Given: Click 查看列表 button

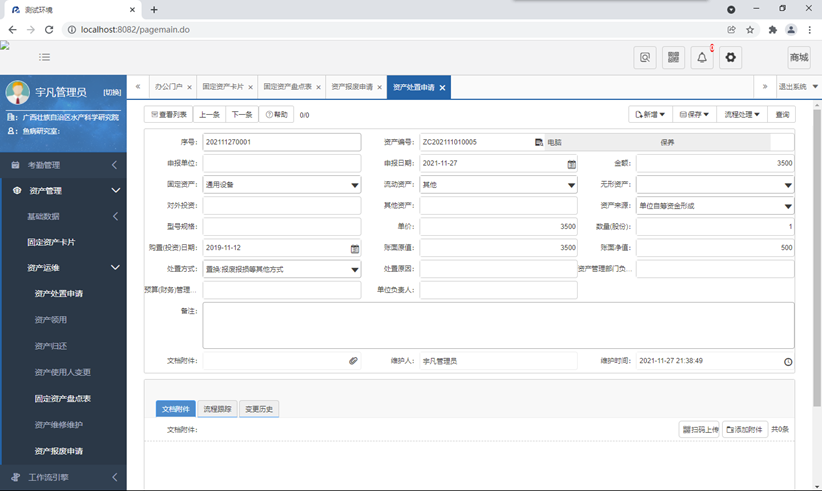Looking at the screenshot, I should (x=169, y=114).
